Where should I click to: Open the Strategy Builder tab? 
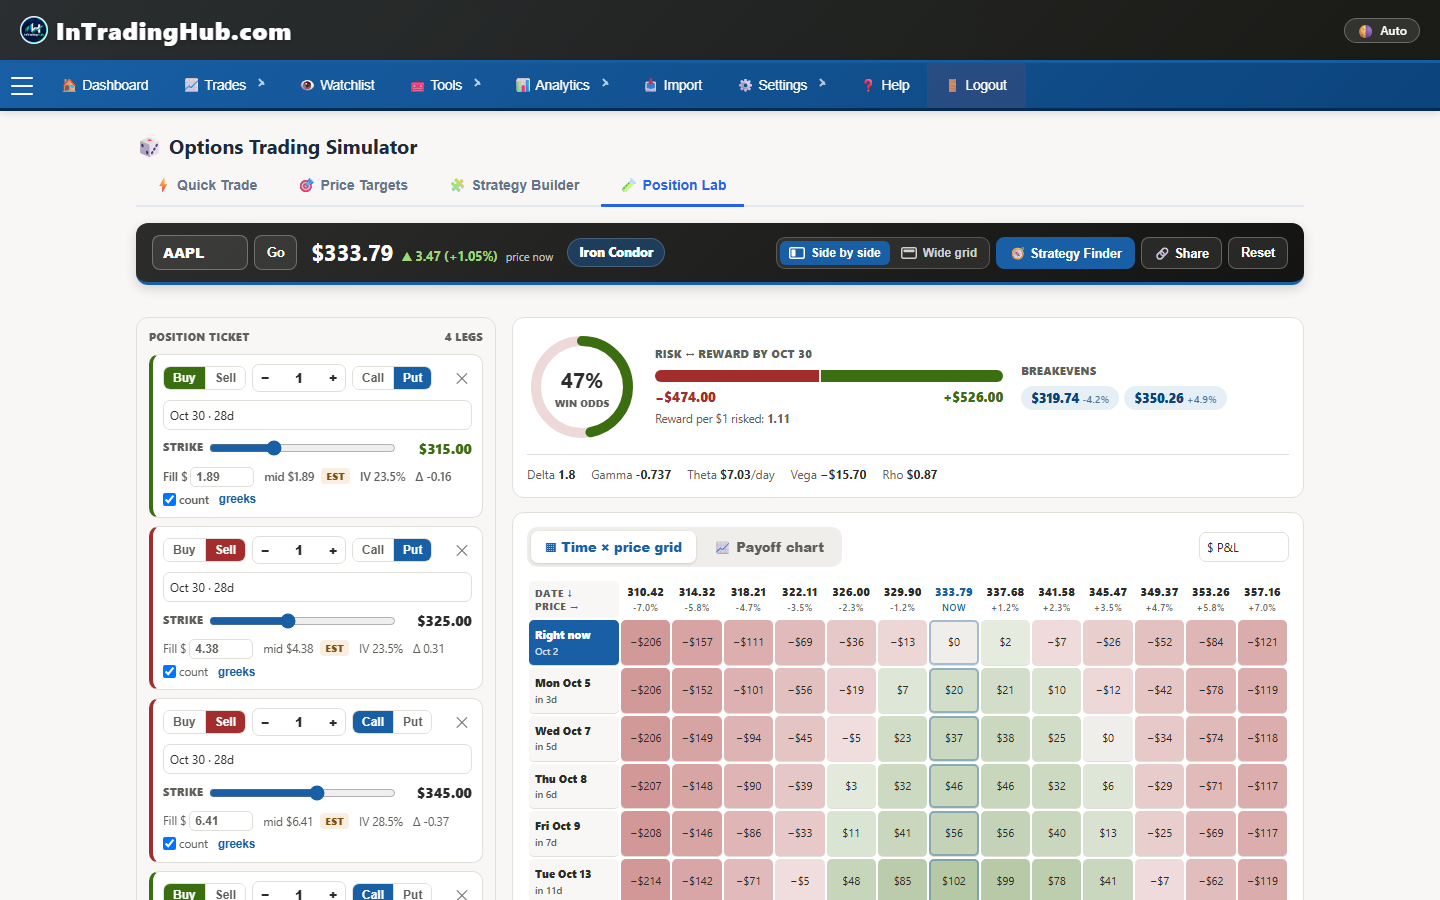(515, 185)
